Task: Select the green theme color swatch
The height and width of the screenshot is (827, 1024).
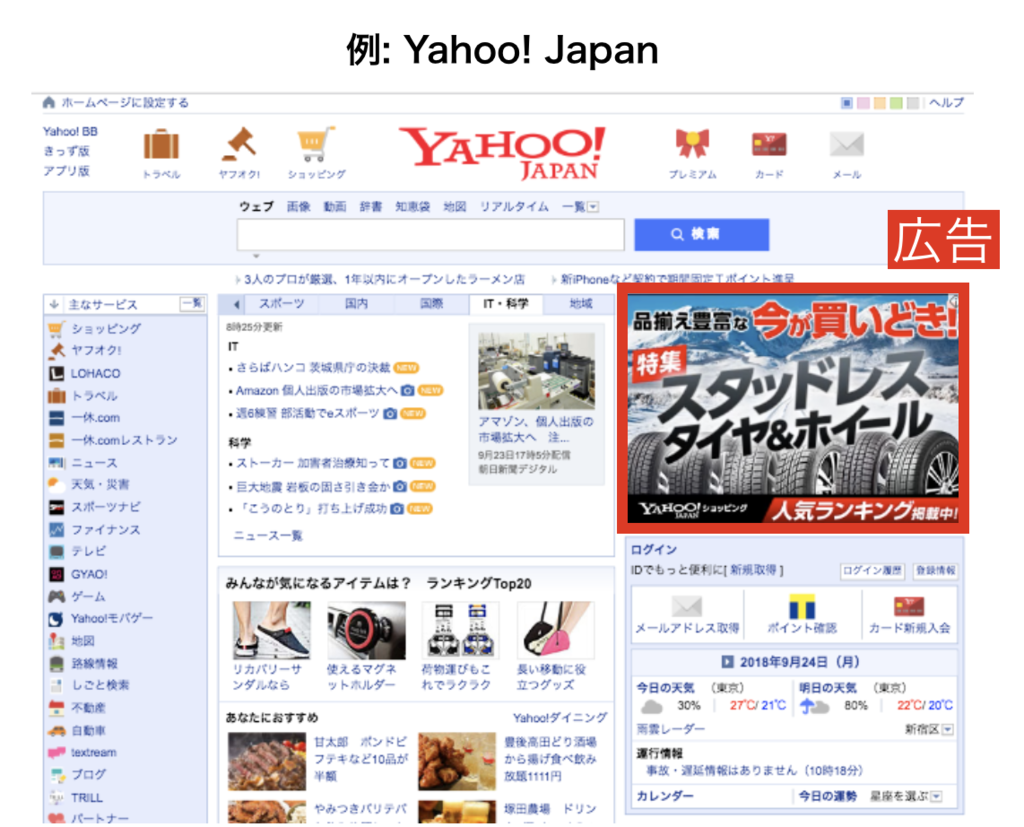Action: pyautogui.click(x=896, y=103)
